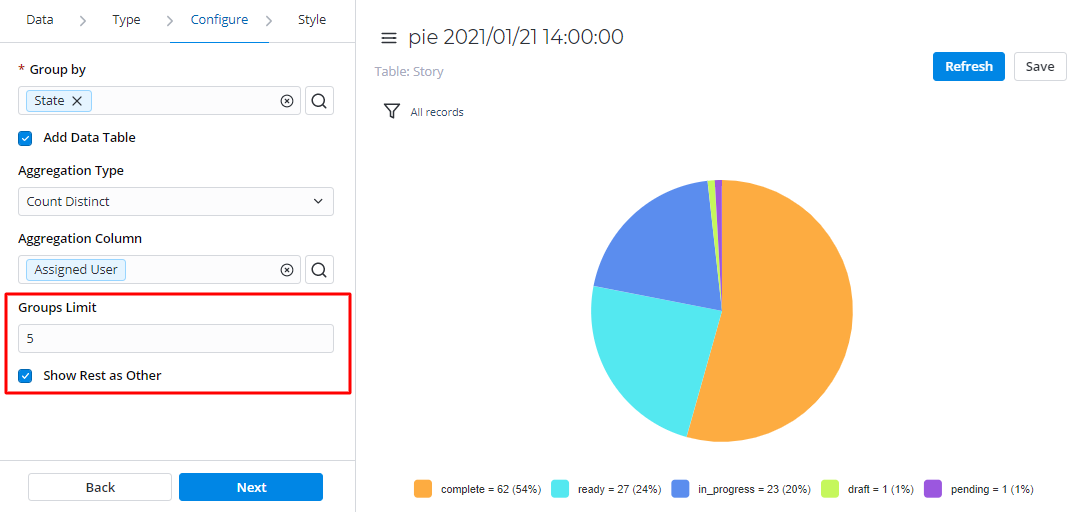Open the Aggregation Column search lookup

pos(319,270)
